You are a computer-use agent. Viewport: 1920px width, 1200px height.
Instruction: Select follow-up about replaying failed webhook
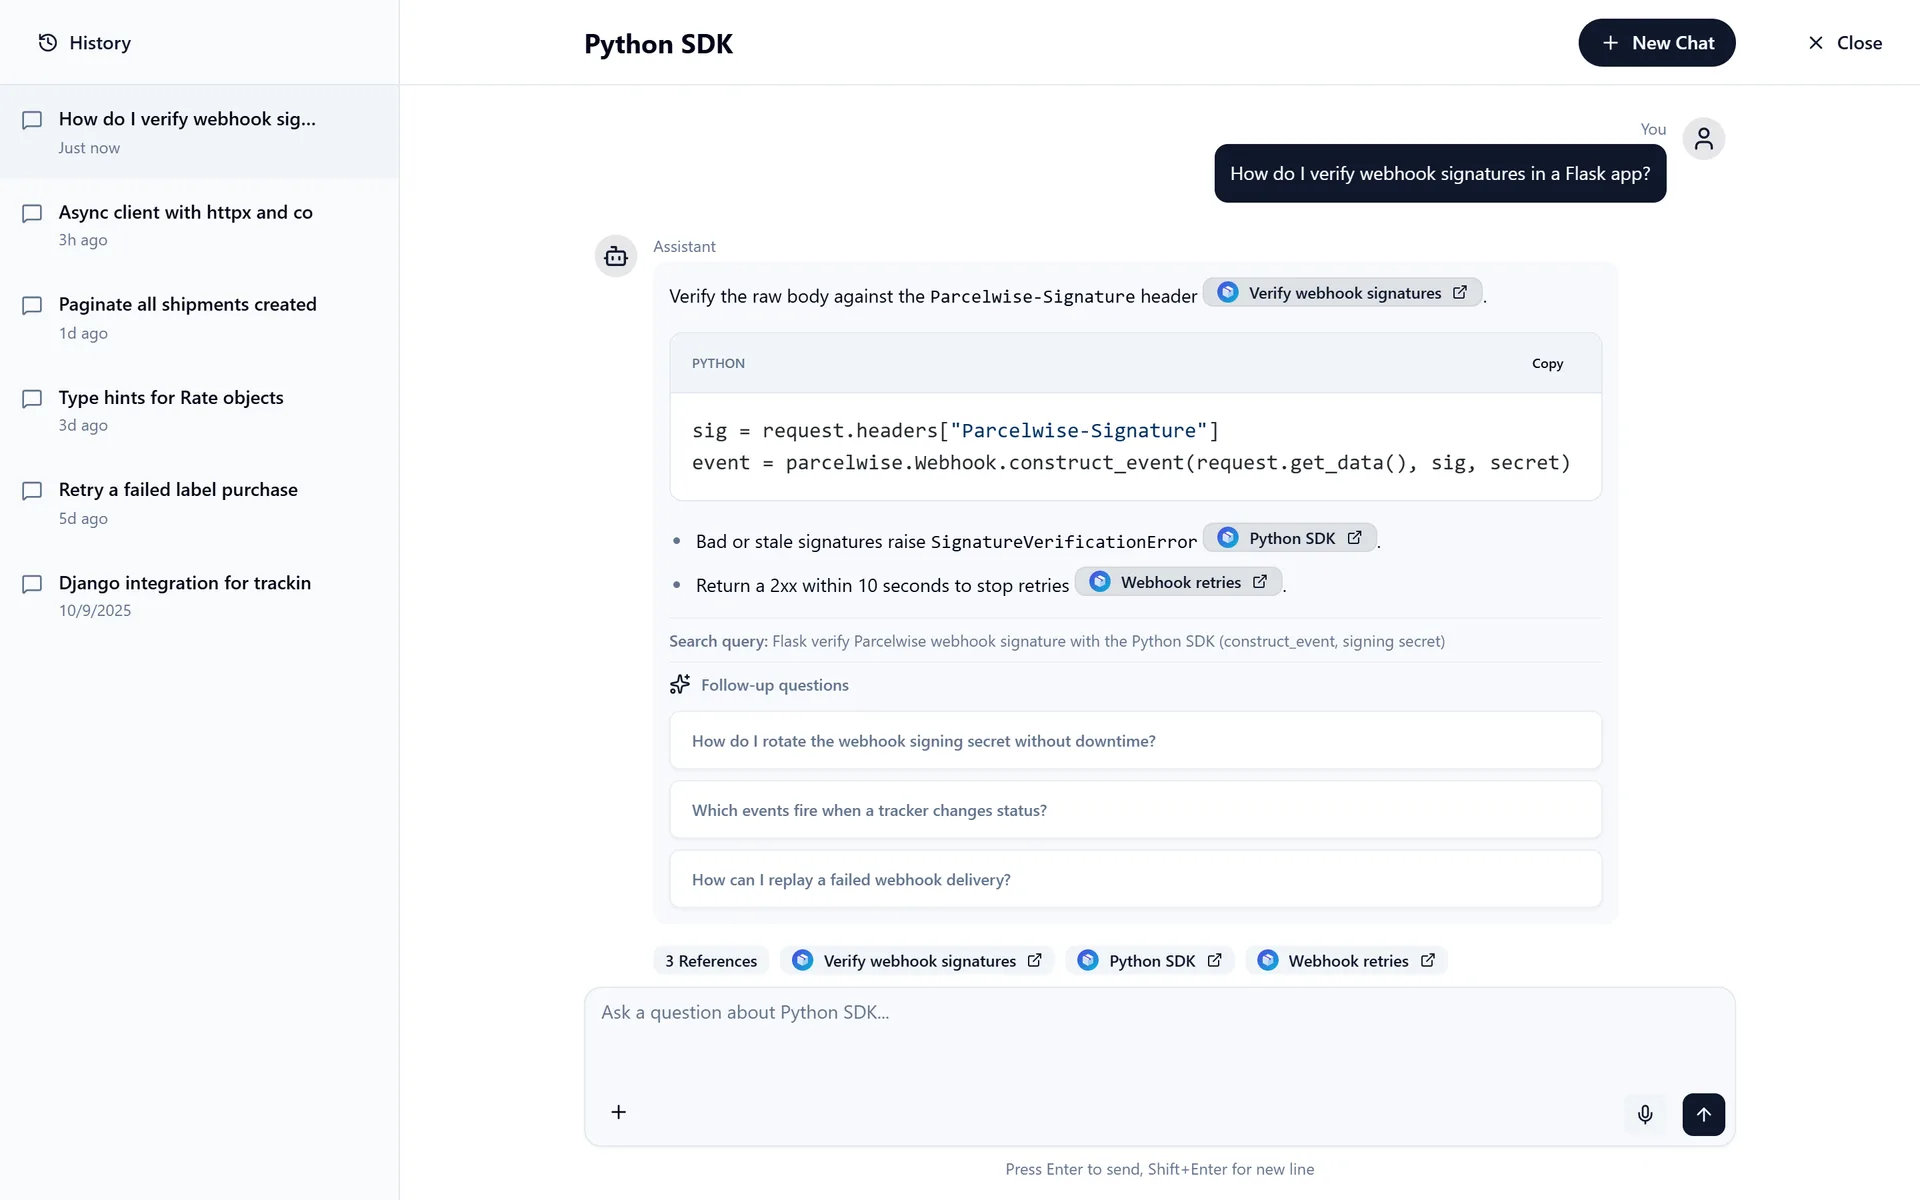pos(1135,879)
